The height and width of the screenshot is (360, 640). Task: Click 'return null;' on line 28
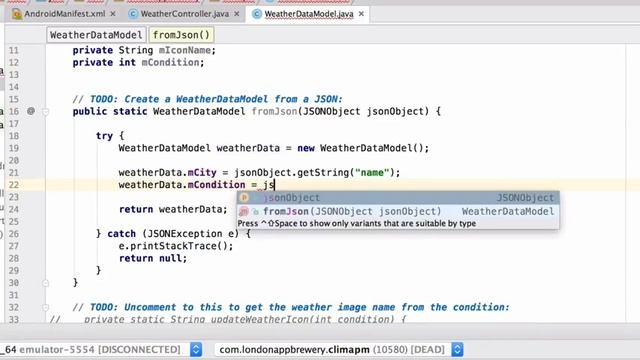(x=153, y=258)
